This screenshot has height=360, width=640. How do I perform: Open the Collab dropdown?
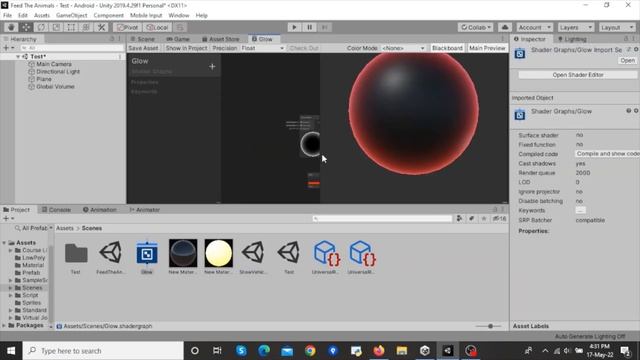click(x=476, y=27)
